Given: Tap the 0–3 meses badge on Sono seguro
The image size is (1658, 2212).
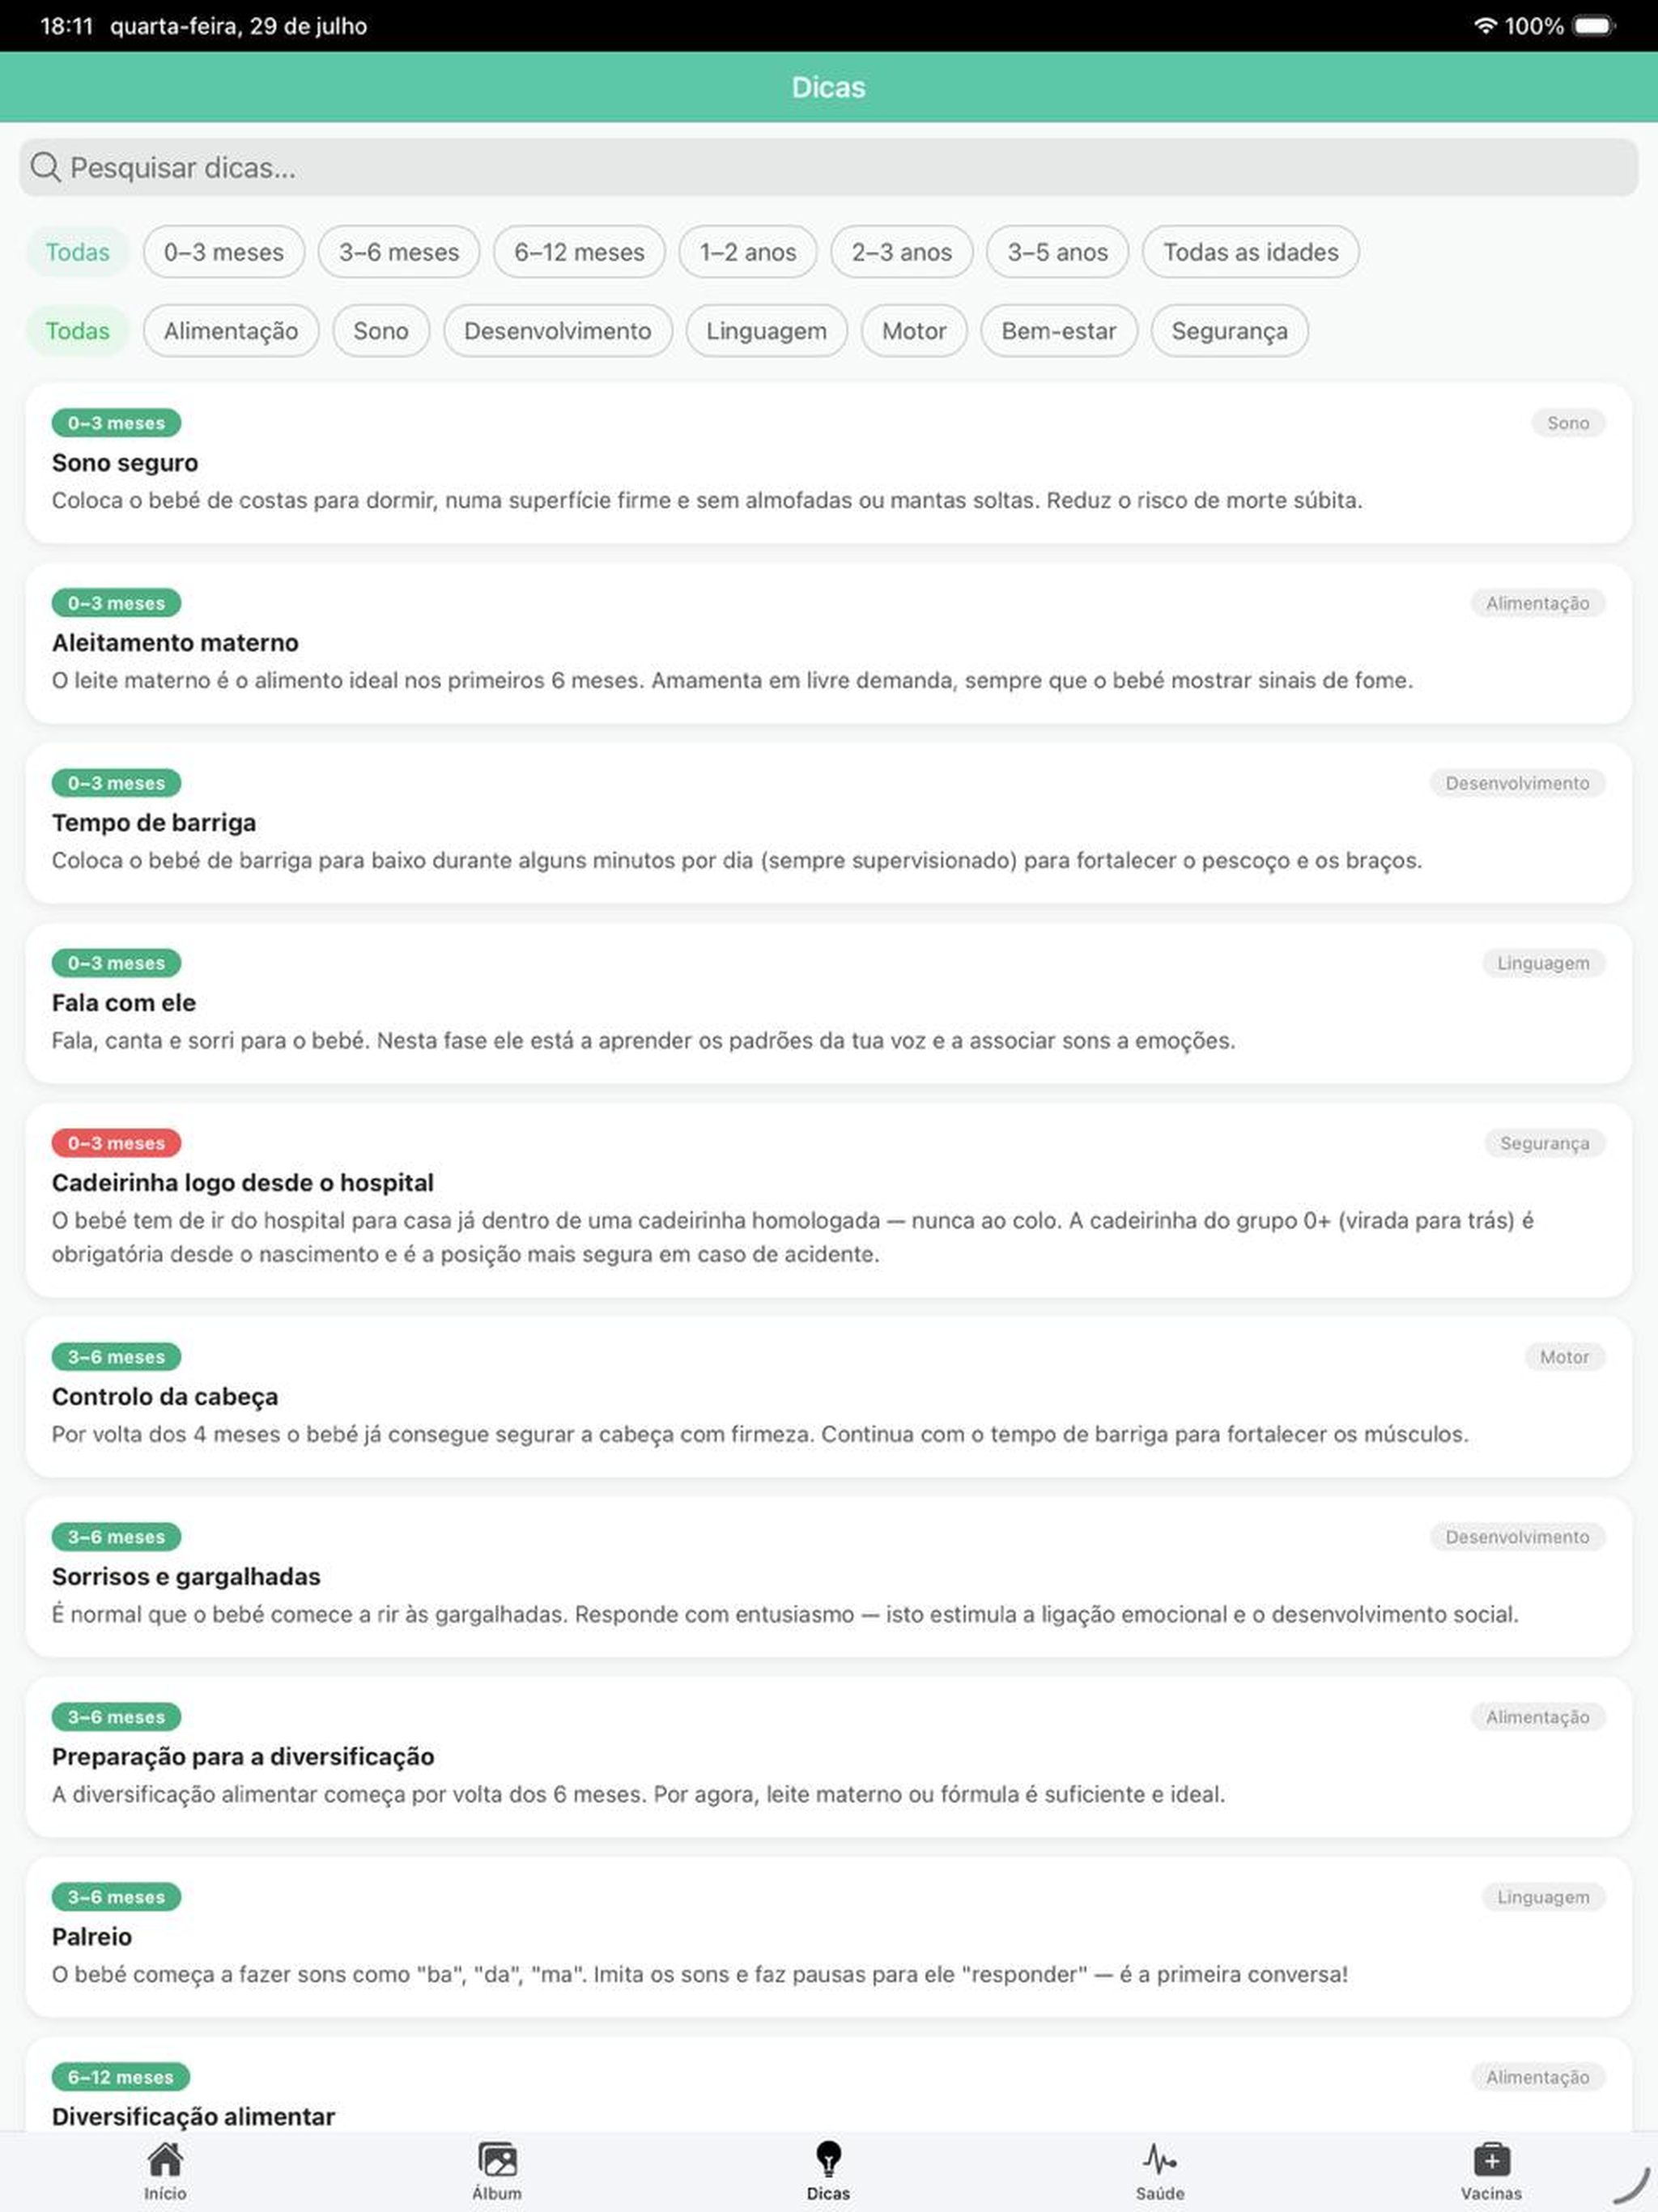Looking at the screenshot, I should [116, 423].
